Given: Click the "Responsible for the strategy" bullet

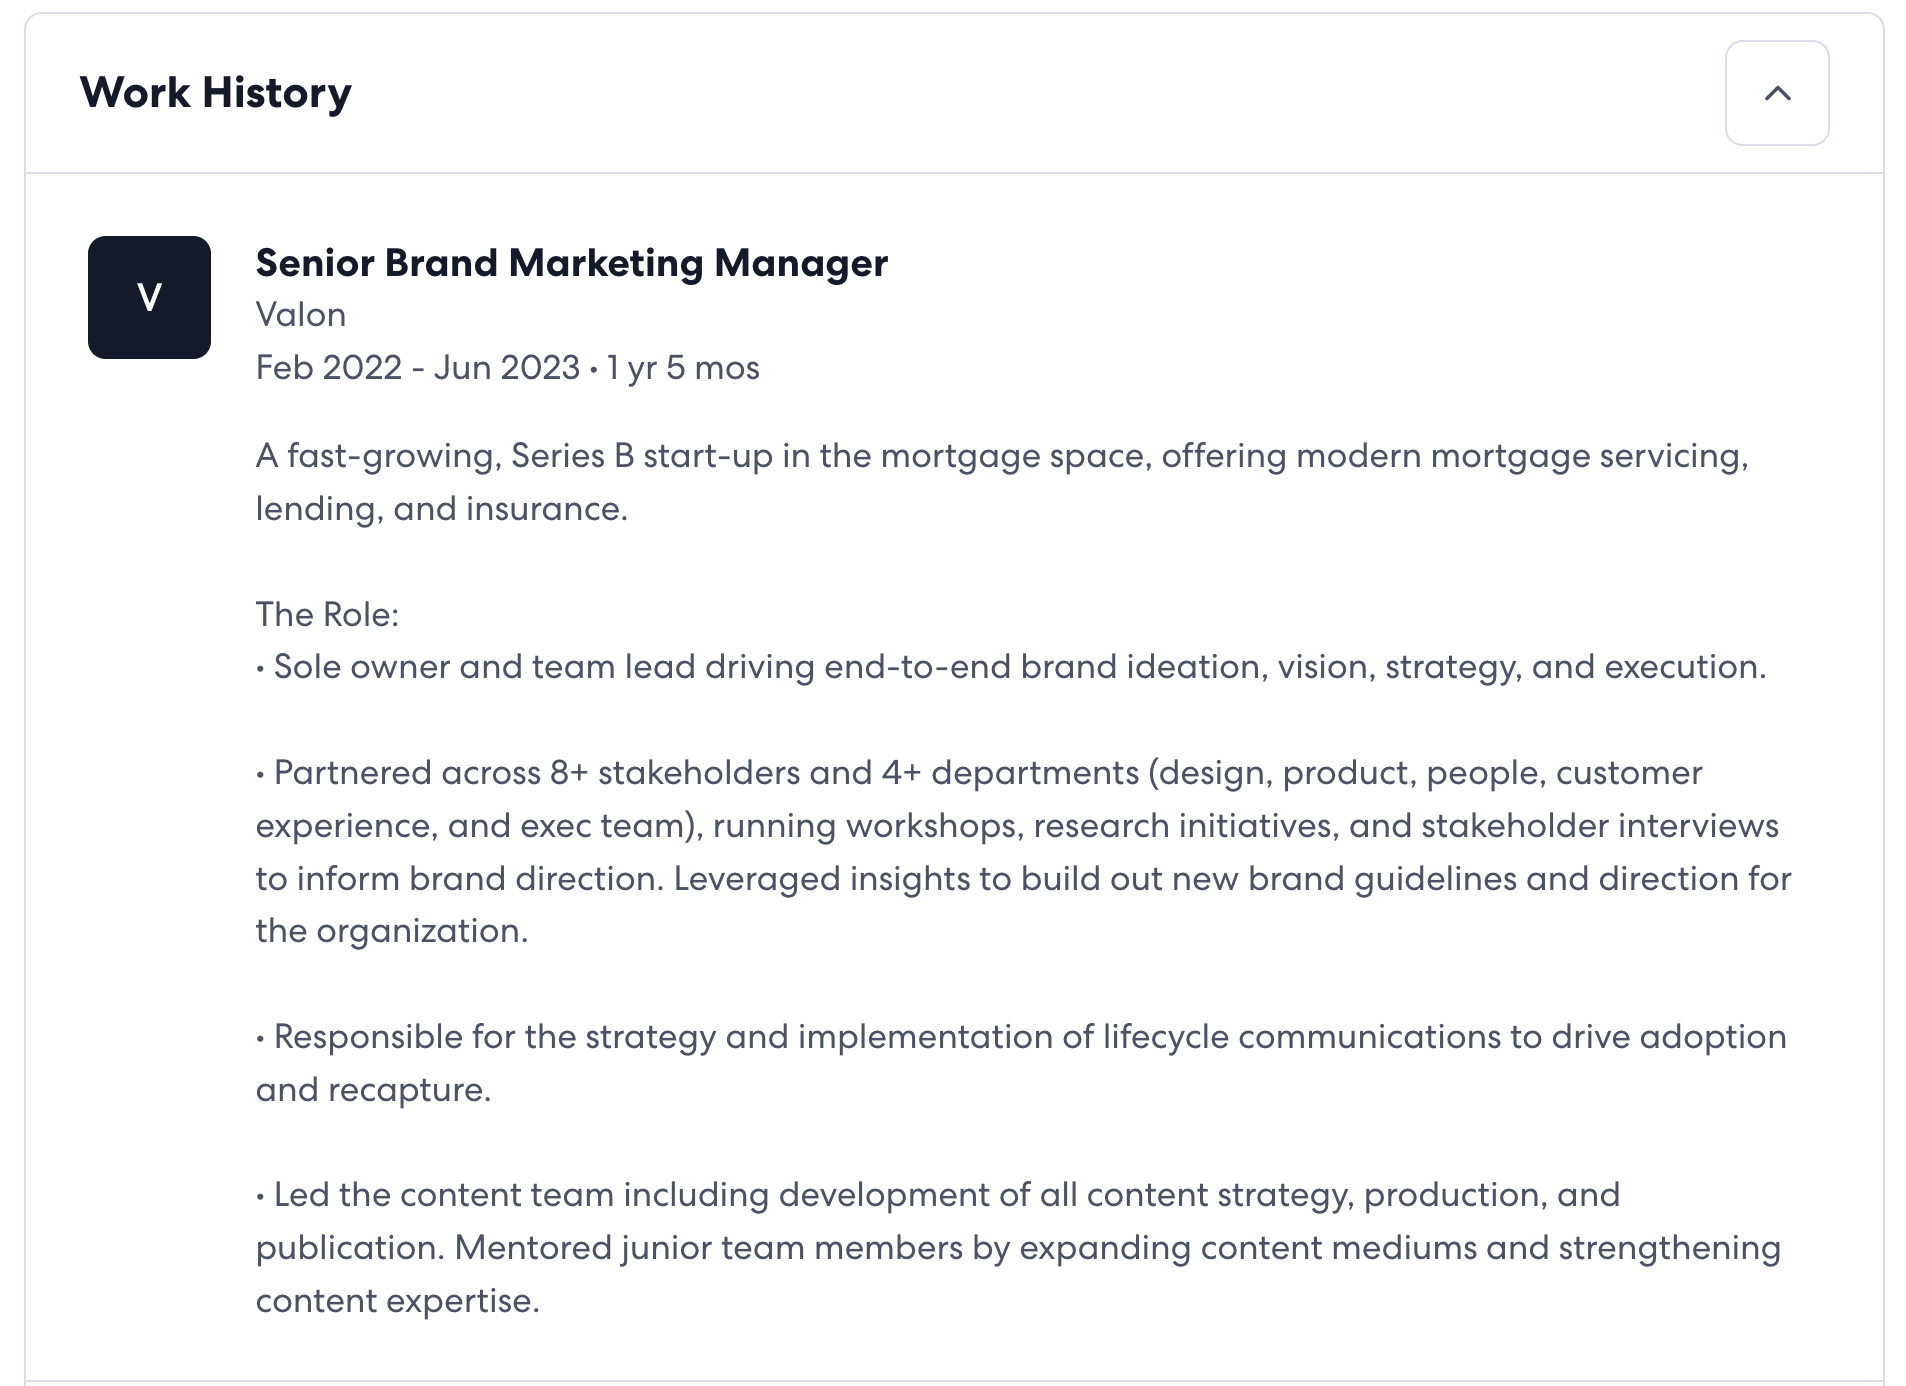Looking at the screenshot, I should tap(1021, 1037).
